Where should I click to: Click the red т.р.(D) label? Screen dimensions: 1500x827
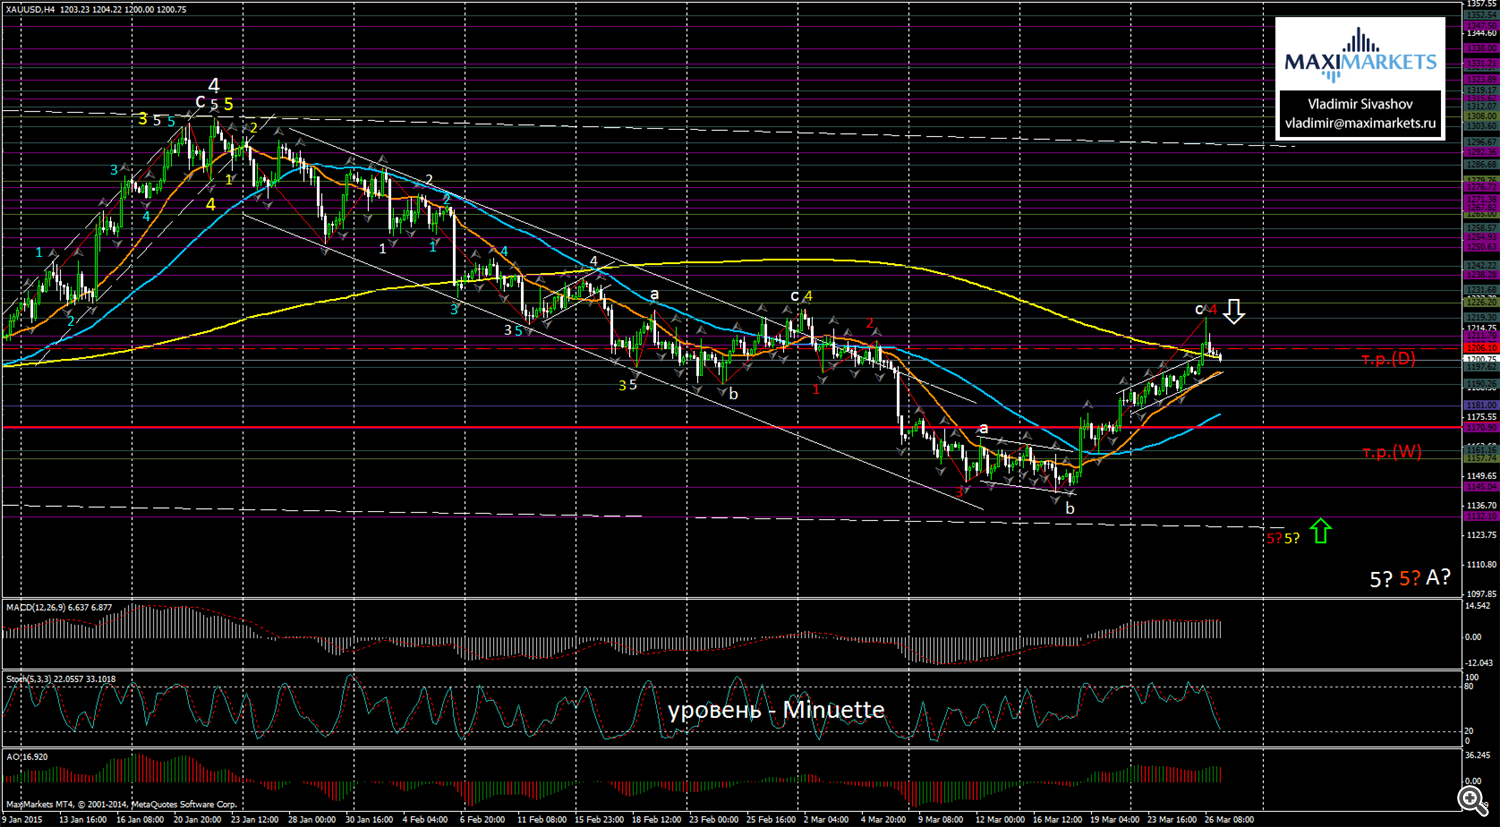(x=1388, y=359)
